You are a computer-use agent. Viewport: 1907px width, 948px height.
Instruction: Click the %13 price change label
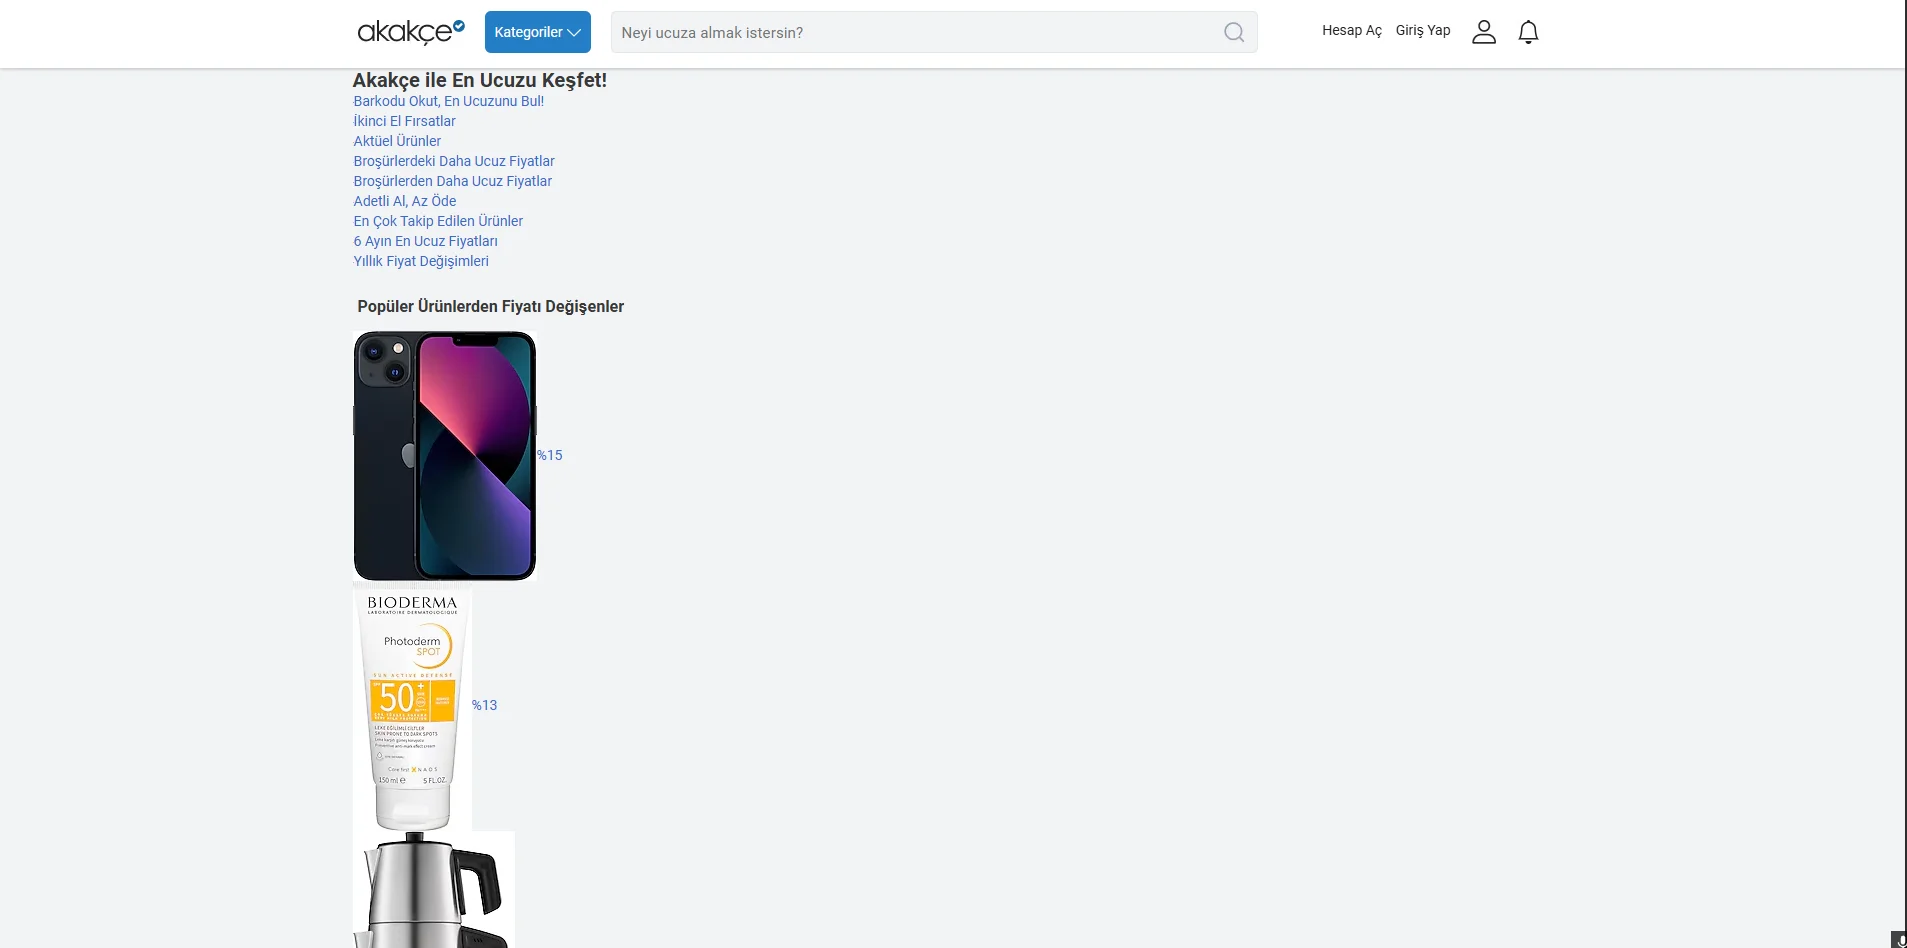[485, 705]
